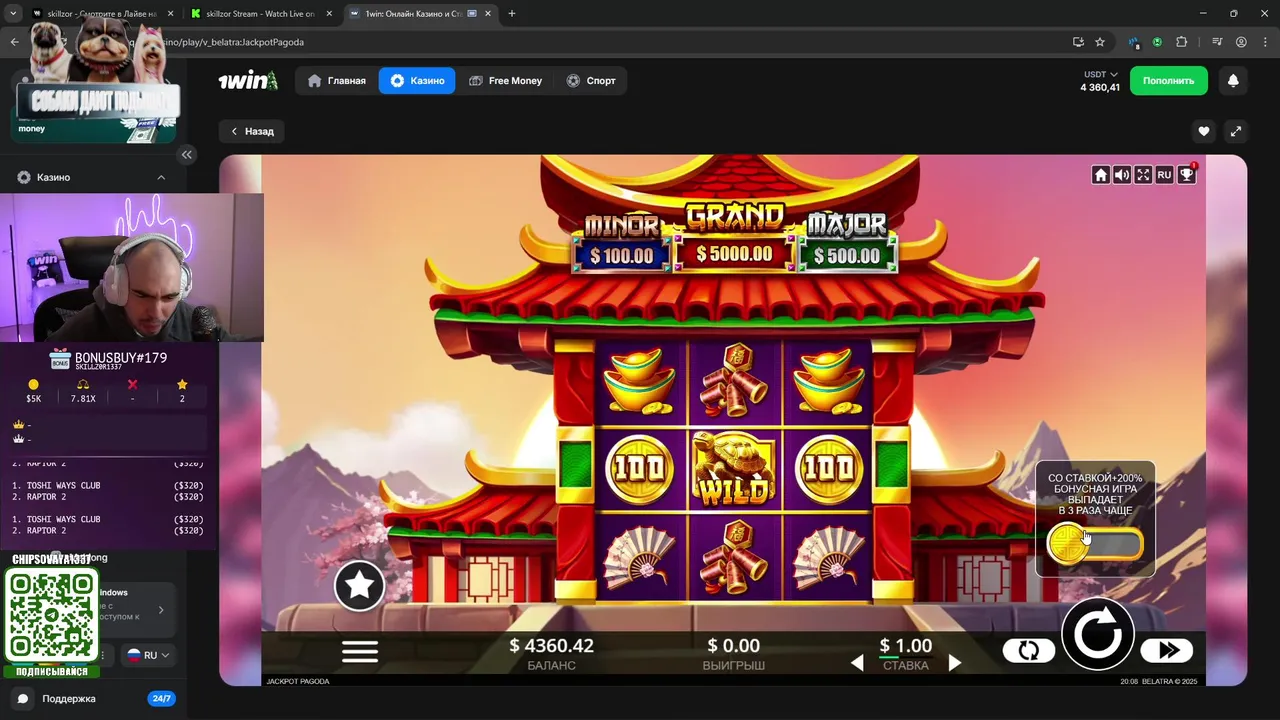
Task: Click the Telegram QR code overlay
Action: pyautogui.click(x=51, y=615)
